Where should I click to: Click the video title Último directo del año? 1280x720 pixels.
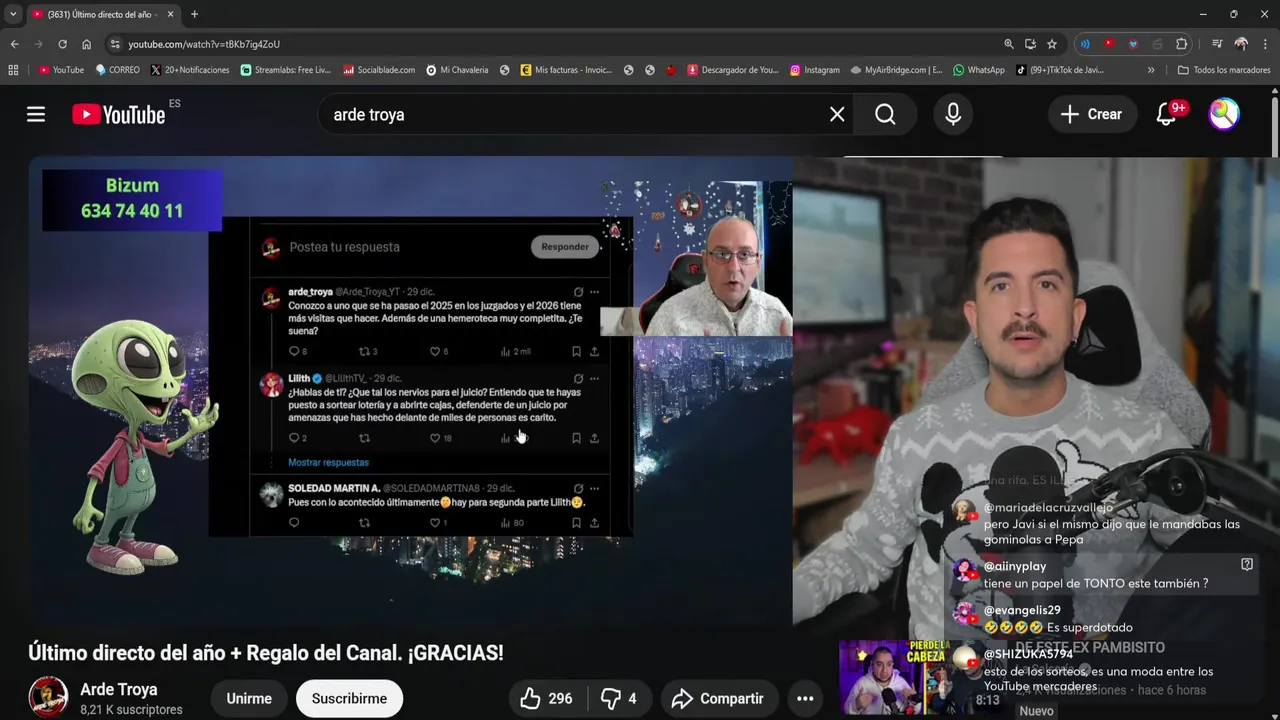pos(266,653)
